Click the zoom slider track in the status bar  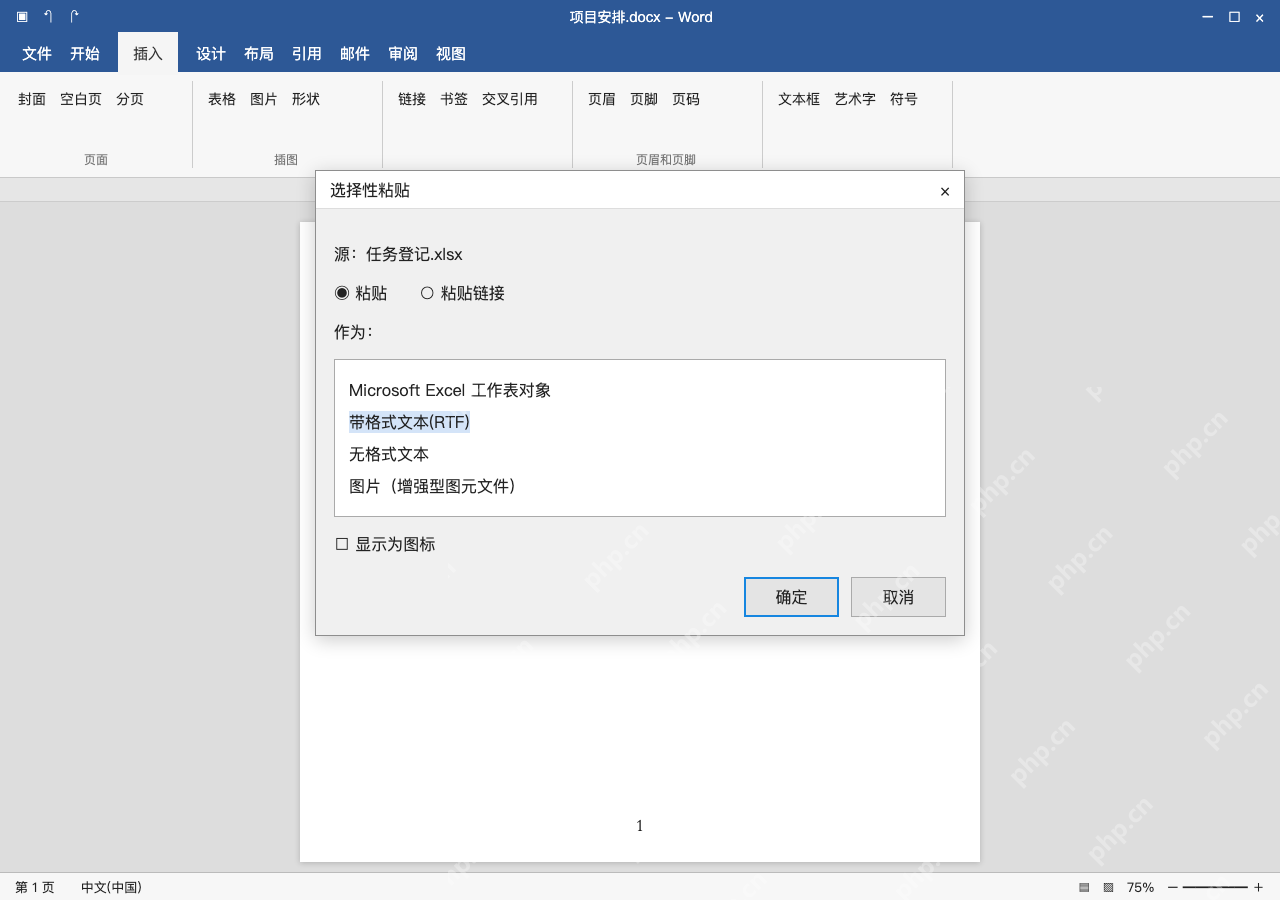pos(1215,887)
